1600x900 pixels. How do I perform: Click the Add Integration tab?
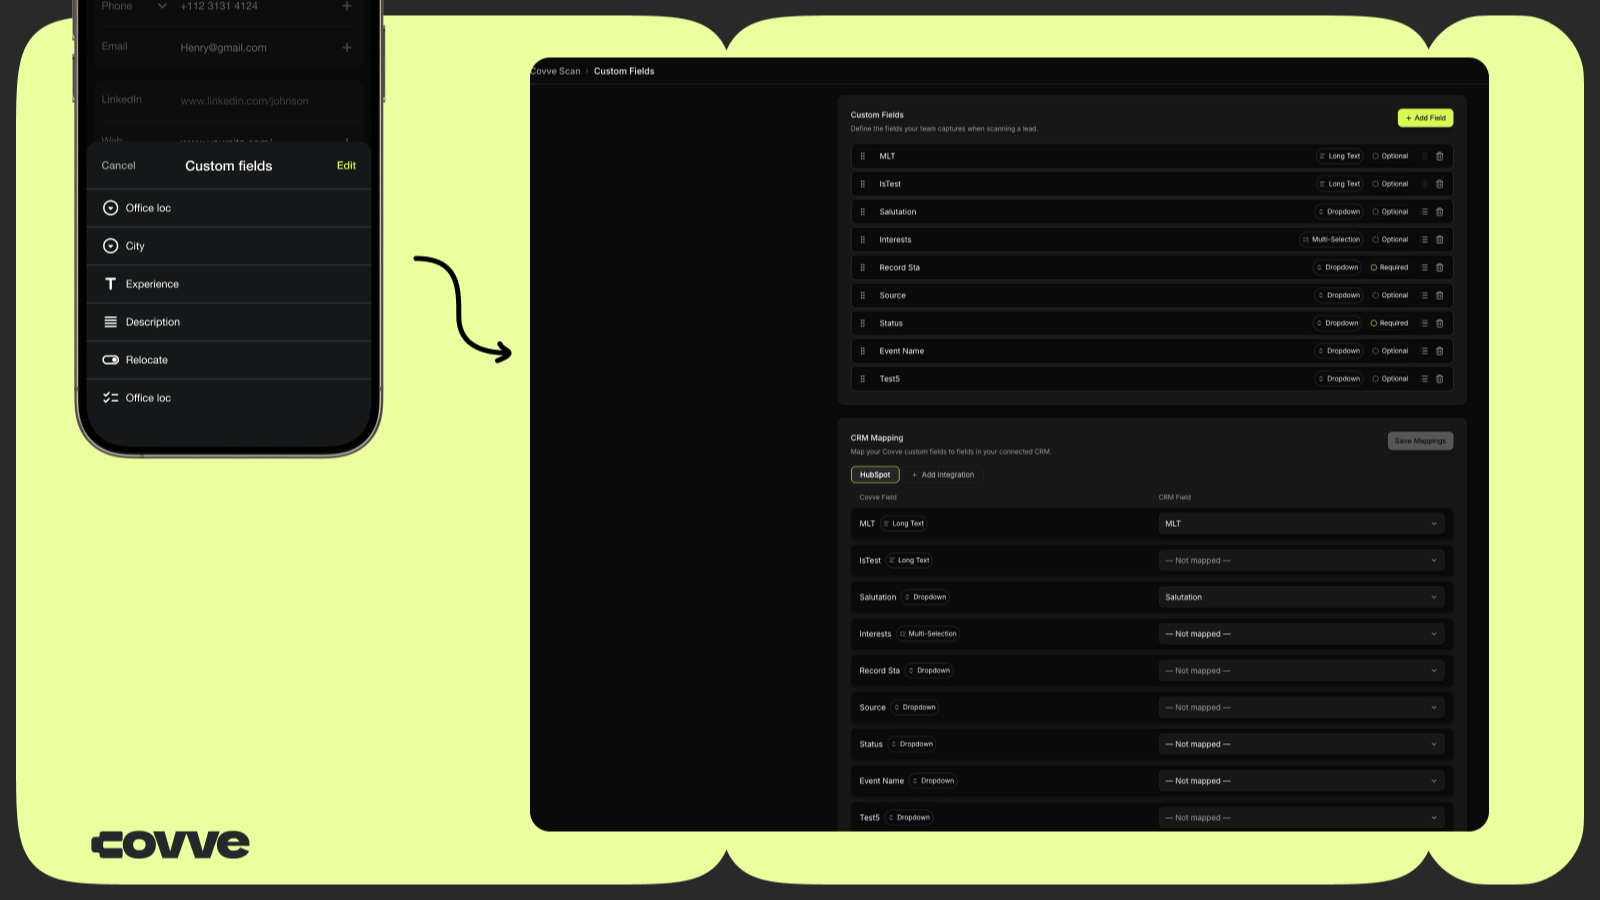(x=943, y=475)
